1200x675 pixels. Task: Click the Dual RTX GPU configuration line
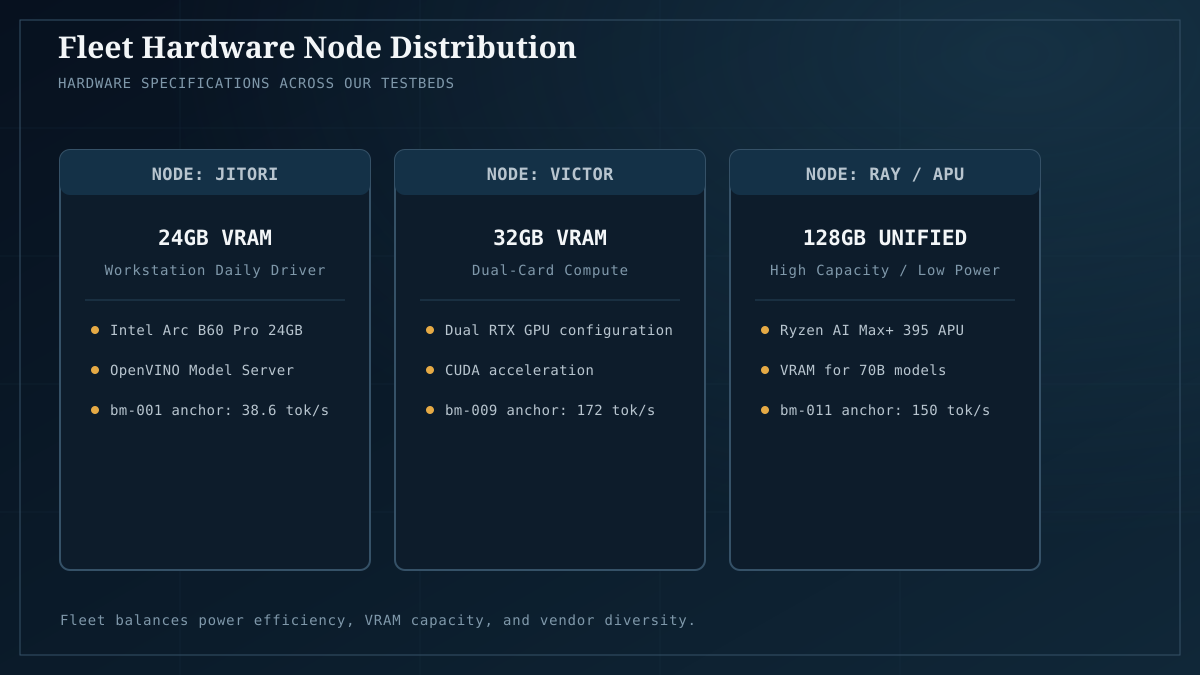559,330
